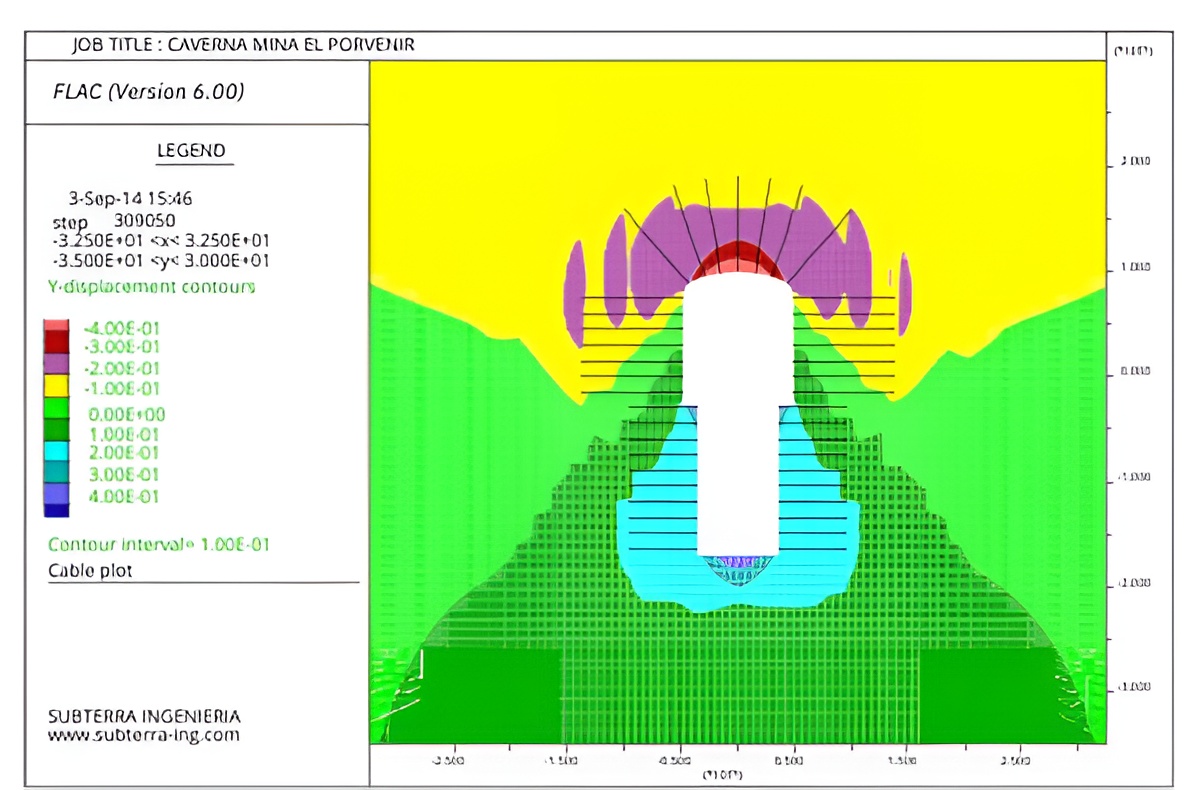Click the Cable plot label
The height and width of the screenshot is (790, 1190).
tap(90, 571)
